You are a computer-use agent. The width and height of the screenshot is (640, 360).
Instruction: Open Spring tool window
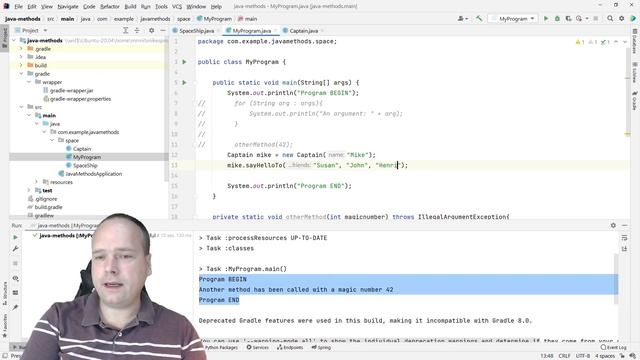click(321, 347)
